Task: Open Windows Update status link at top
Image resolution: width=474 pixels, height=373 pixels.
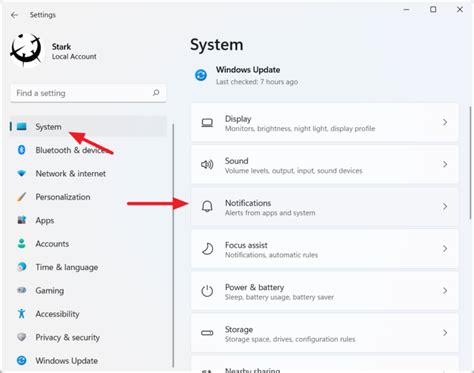Action: tap(248, 70)
